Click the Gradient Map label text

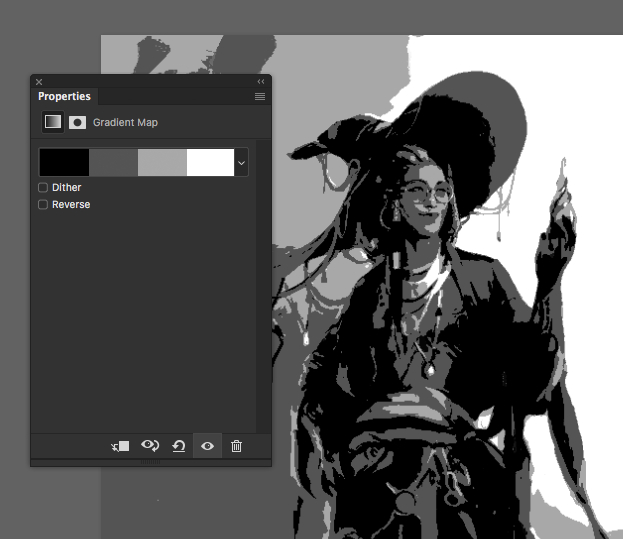[125, 122]
